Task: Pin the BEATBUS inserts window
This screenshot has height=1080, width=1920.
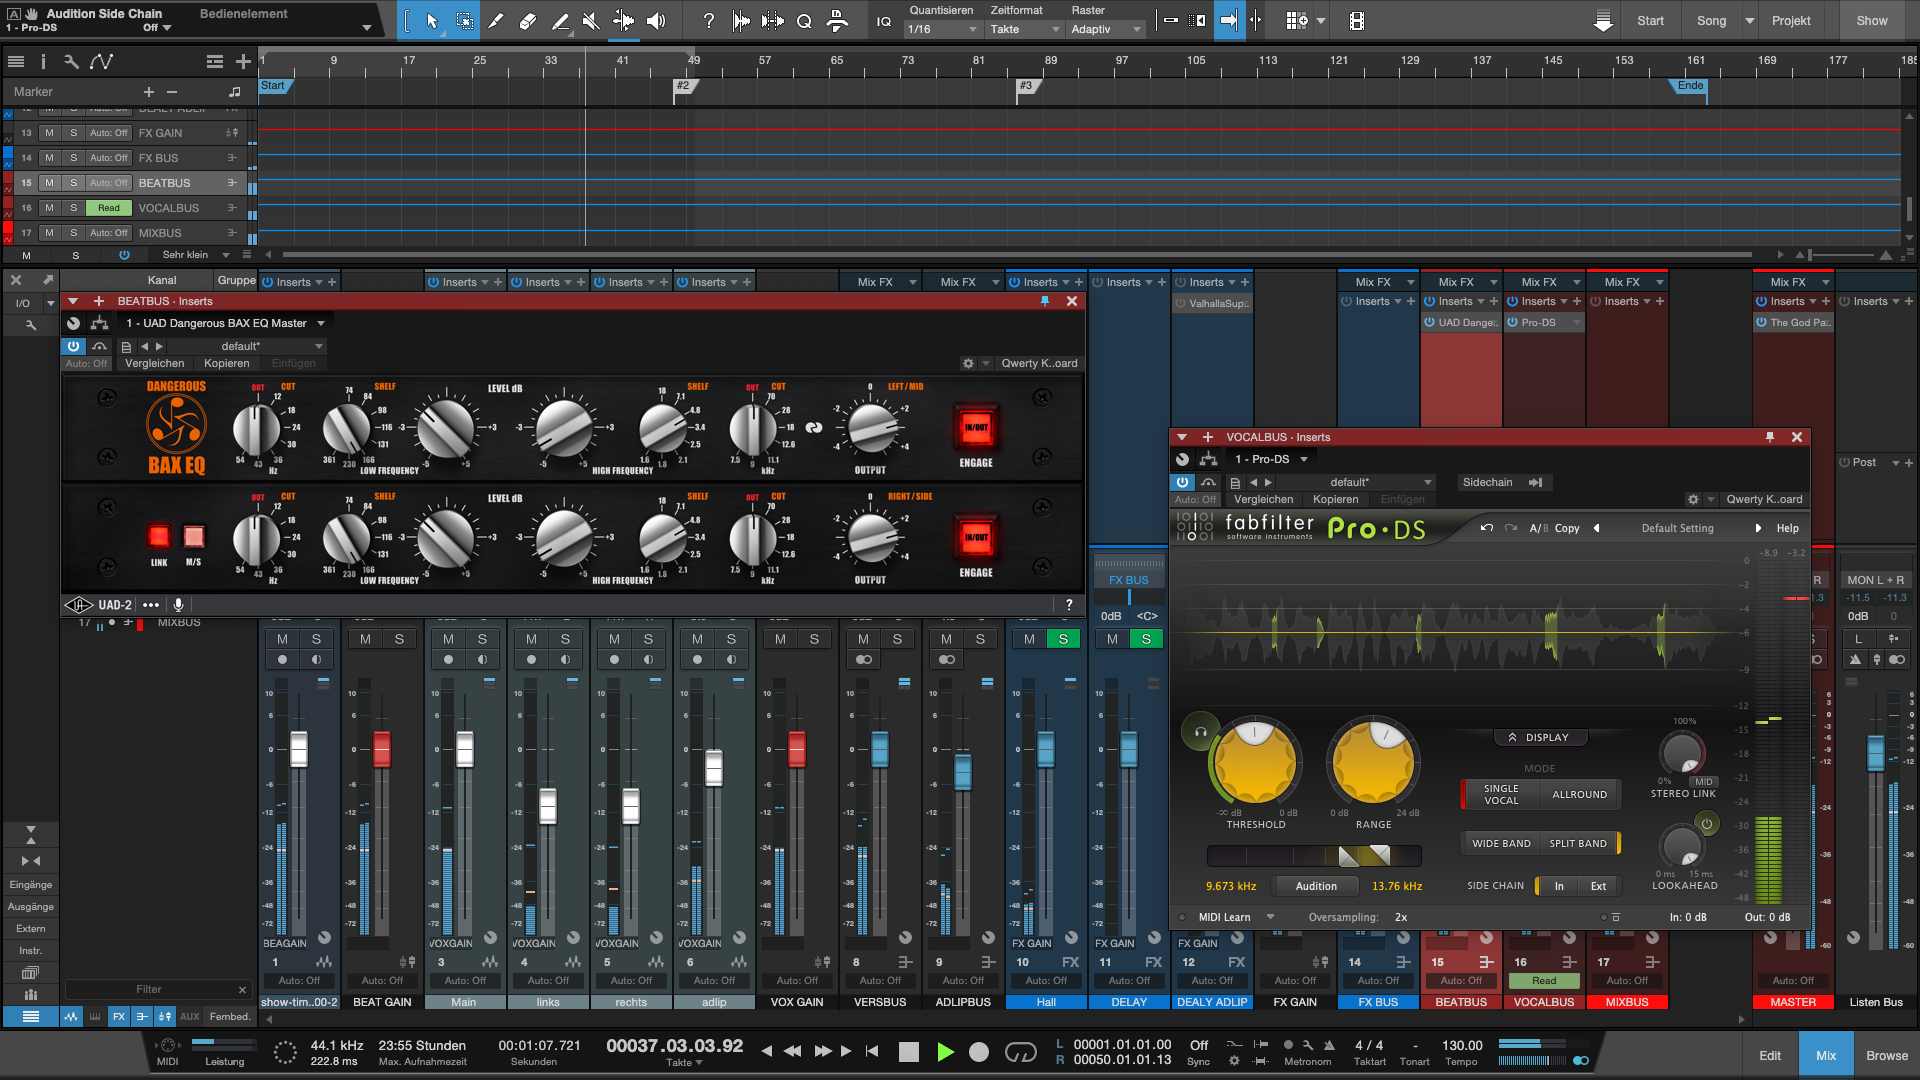Action: click(1045, 301)
